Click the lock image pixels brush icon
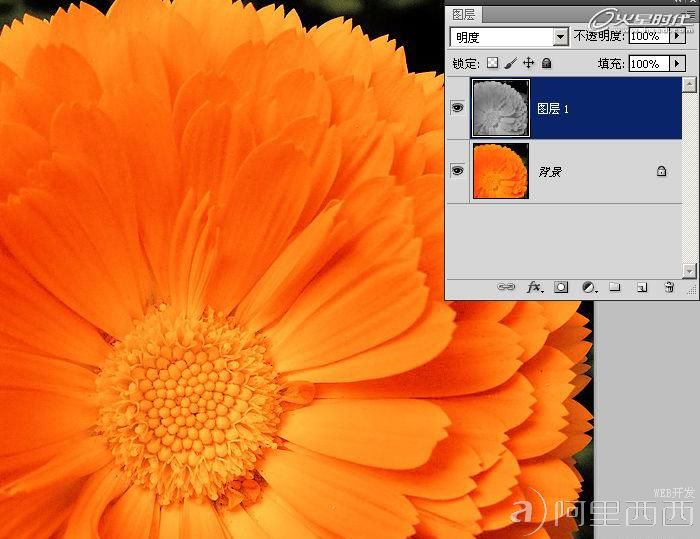 coord(510,63)
